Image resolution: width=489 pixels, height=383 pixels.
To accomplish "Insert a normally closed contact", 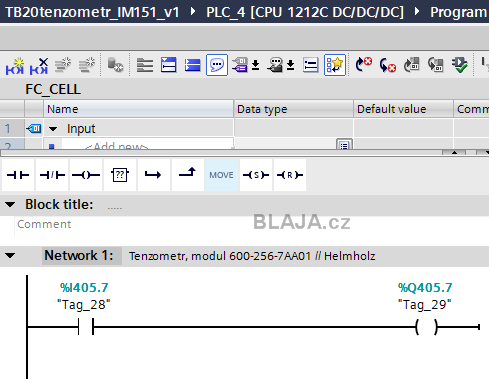I will [x=52, y=175].
